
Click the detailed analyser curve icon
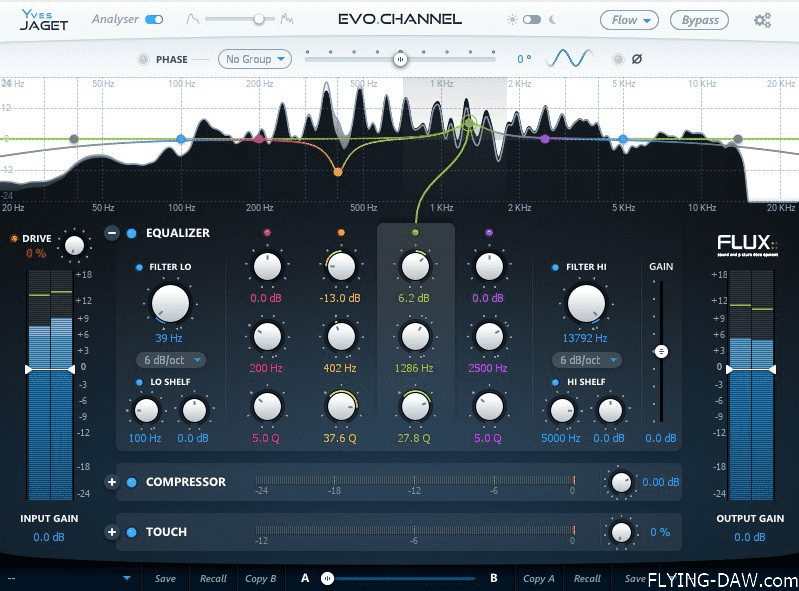pos(287,19)
